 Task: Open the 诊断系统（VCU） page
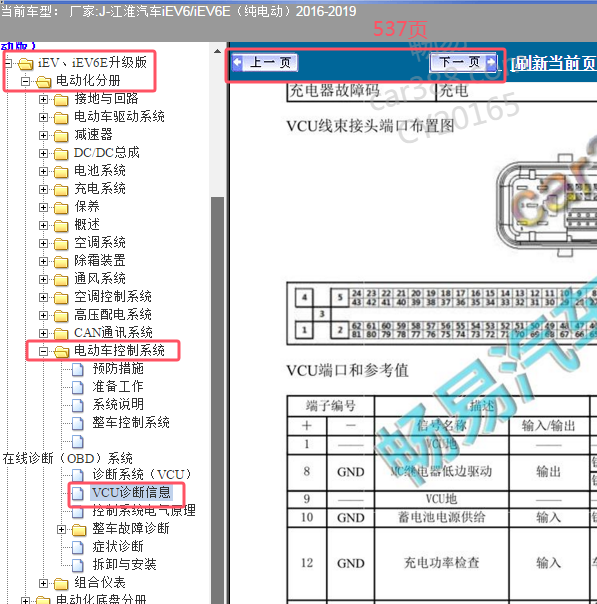pyautogui.click(x=142, y=474)
